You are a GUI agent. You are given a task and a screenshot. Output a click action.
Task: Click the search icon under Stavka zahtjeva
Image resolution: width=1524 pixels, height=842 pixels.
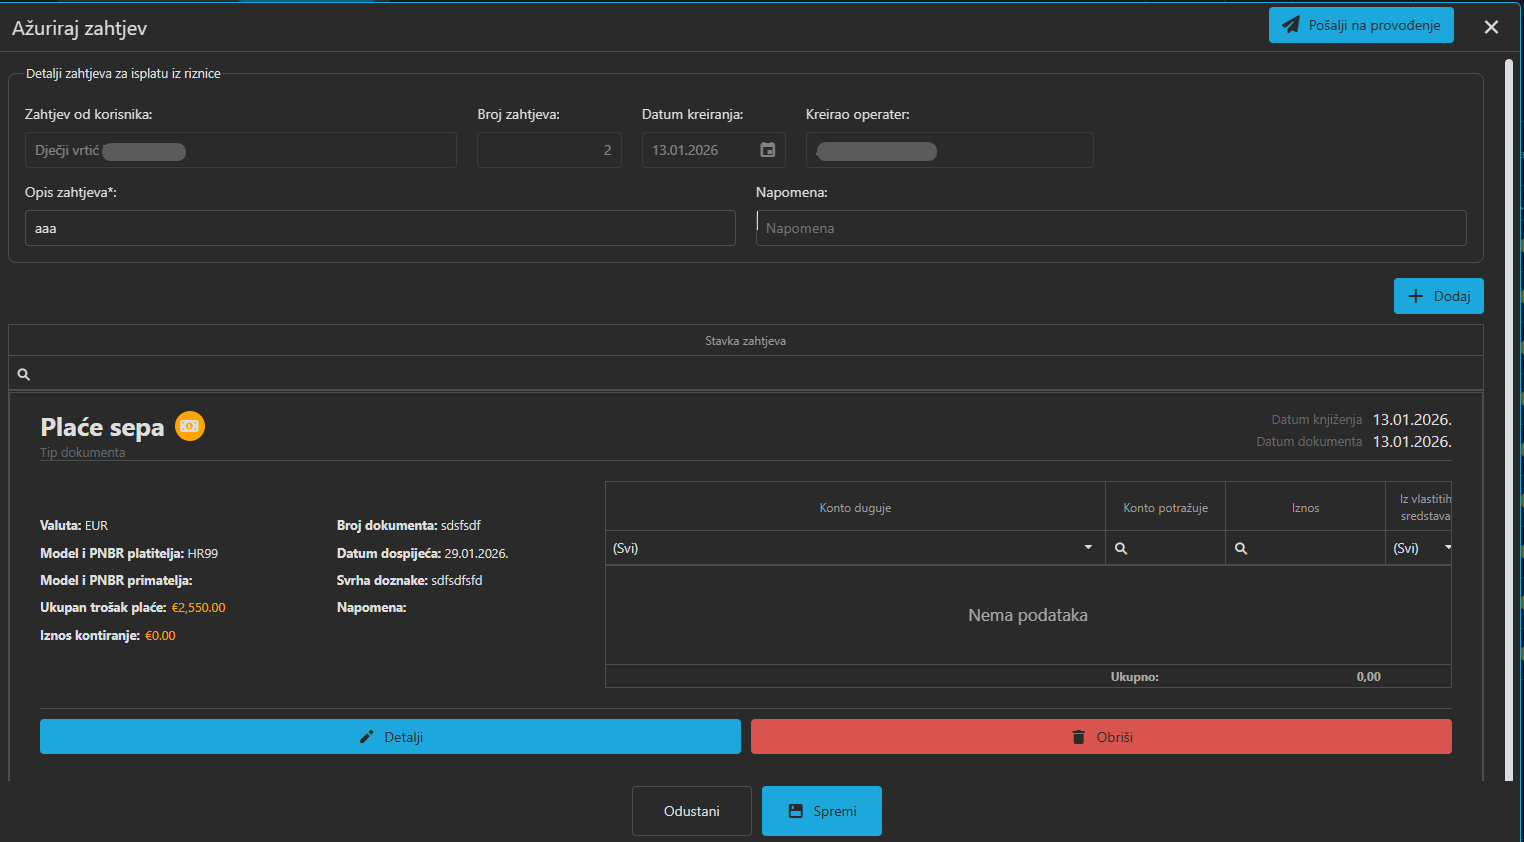pos(24,374)
